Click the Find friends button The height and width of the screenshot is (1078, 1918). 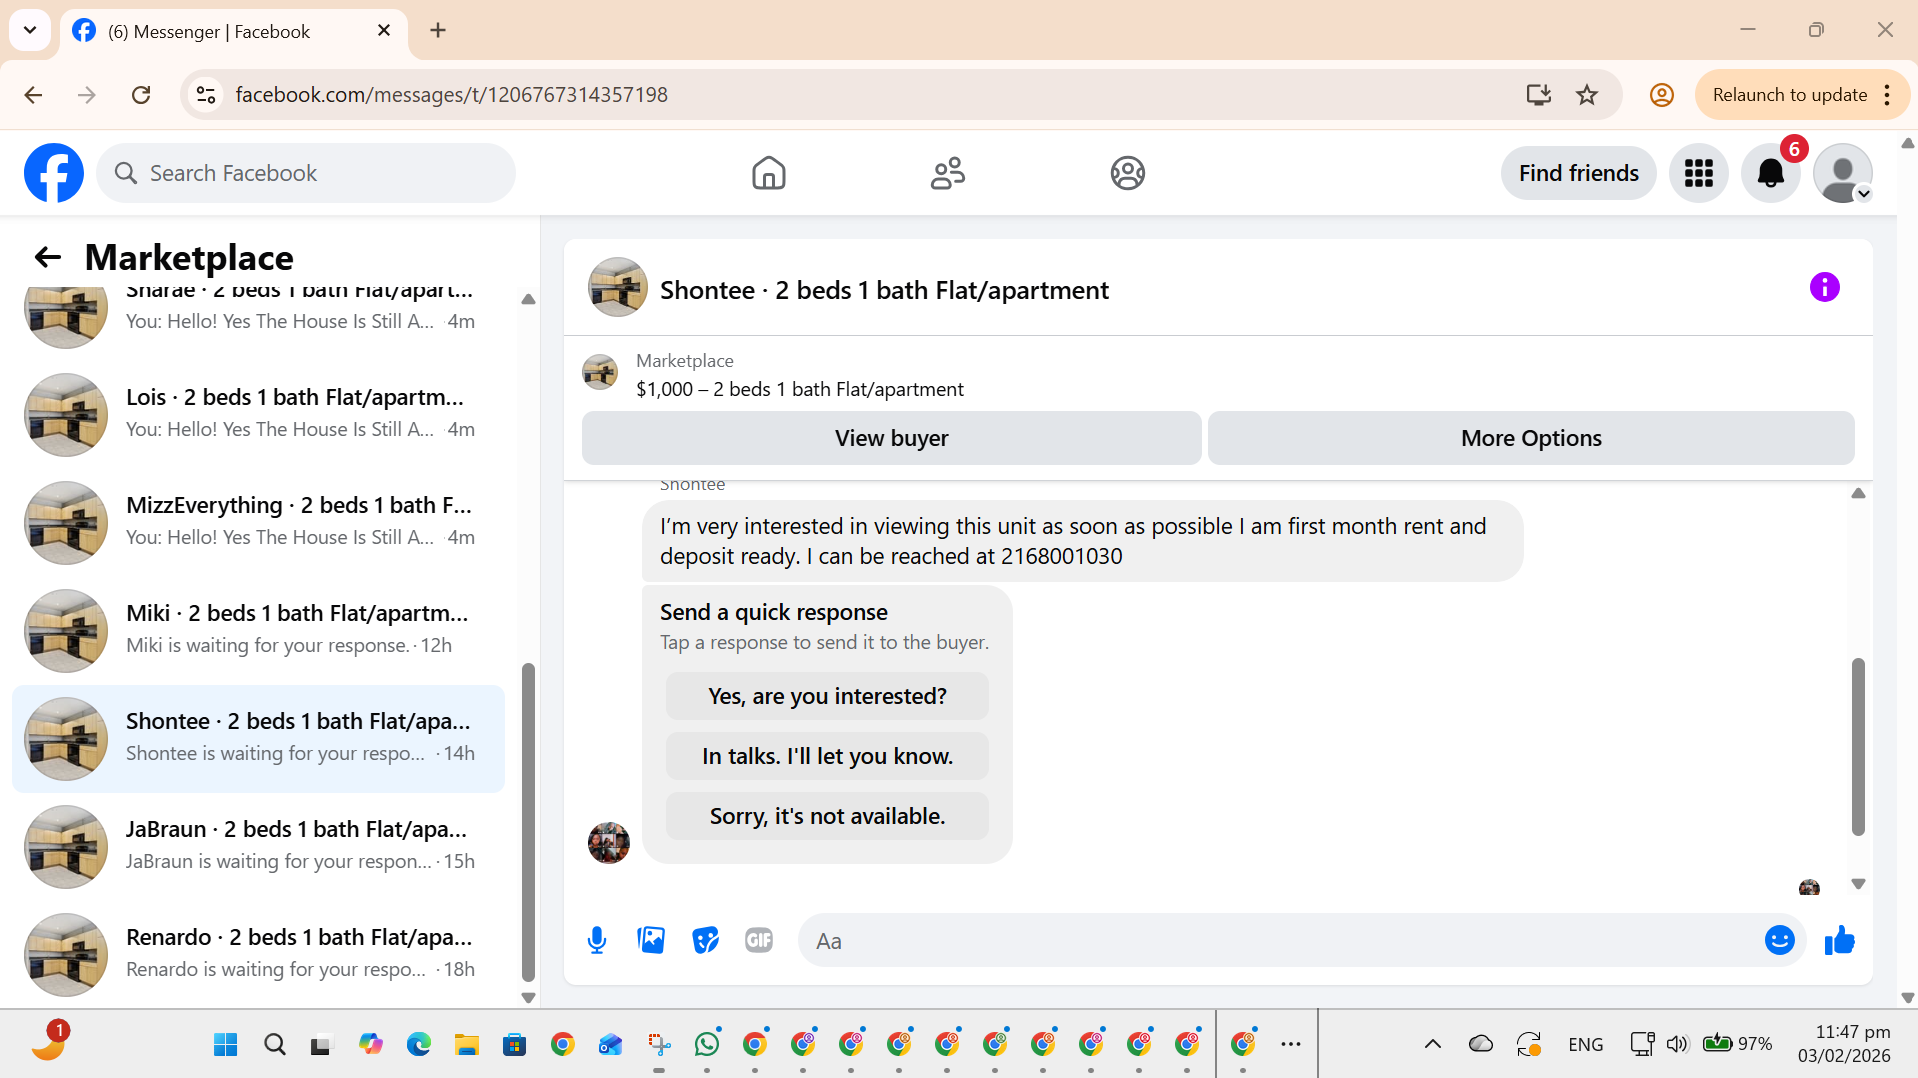[1578, 173]
